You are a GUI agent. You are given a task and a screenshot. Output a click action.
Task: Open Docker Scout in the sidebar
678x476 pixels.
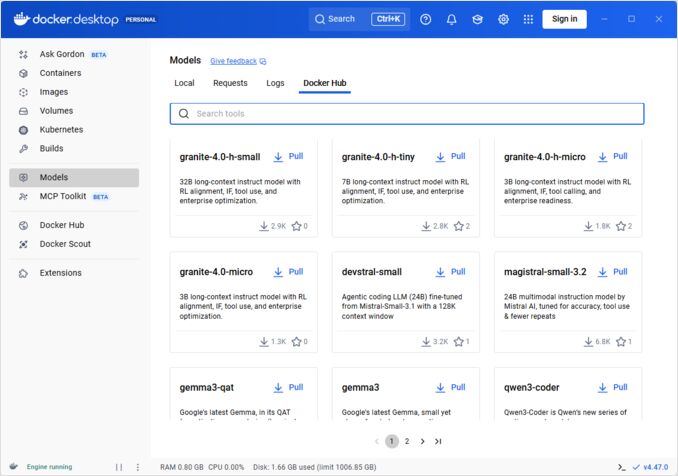(65, 244)
